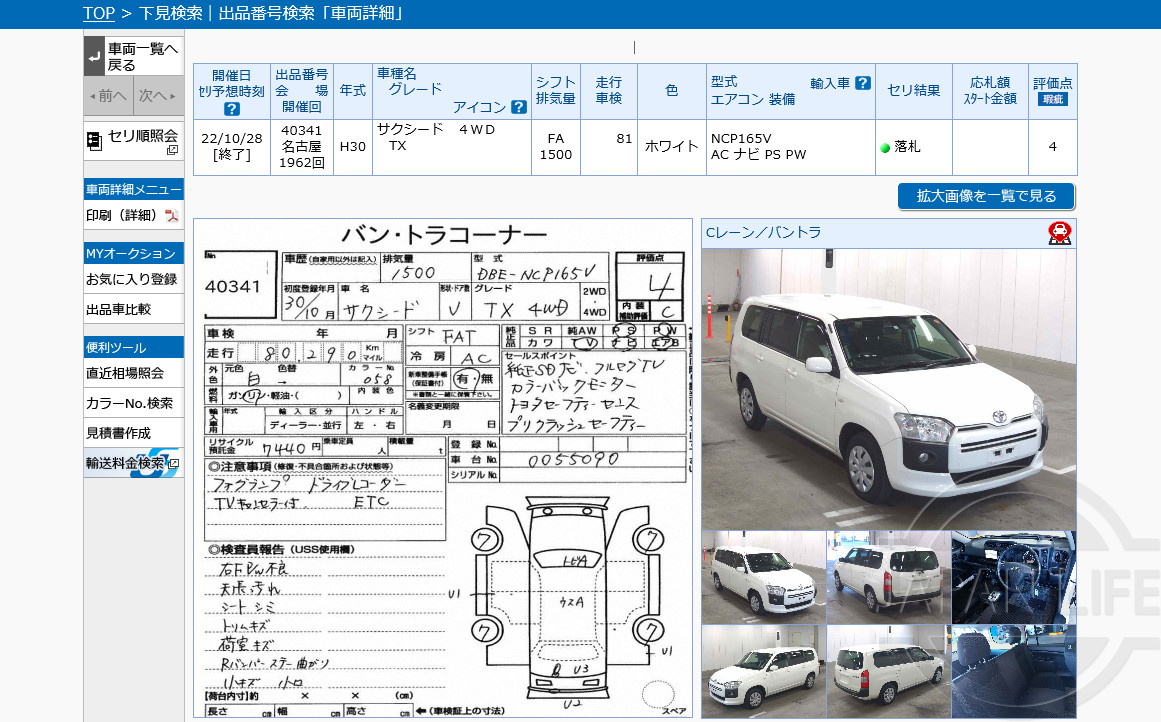This screenshot has height=722, width=1161.
Task: Click the 次へ navigation button
Action: 157,95
